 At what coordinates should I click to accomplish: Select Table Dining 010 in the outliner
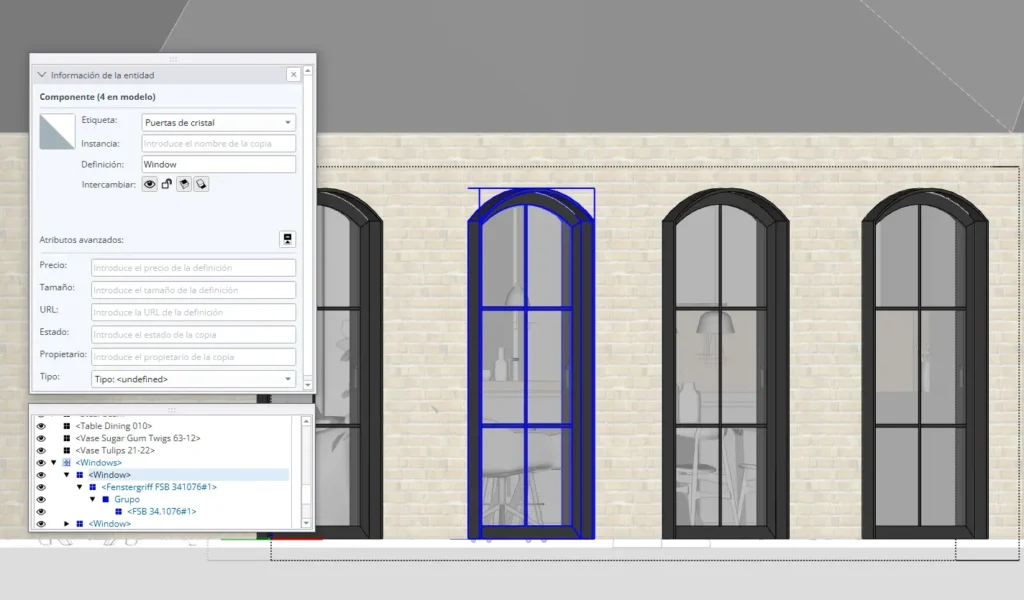click(x=114, y=426)
